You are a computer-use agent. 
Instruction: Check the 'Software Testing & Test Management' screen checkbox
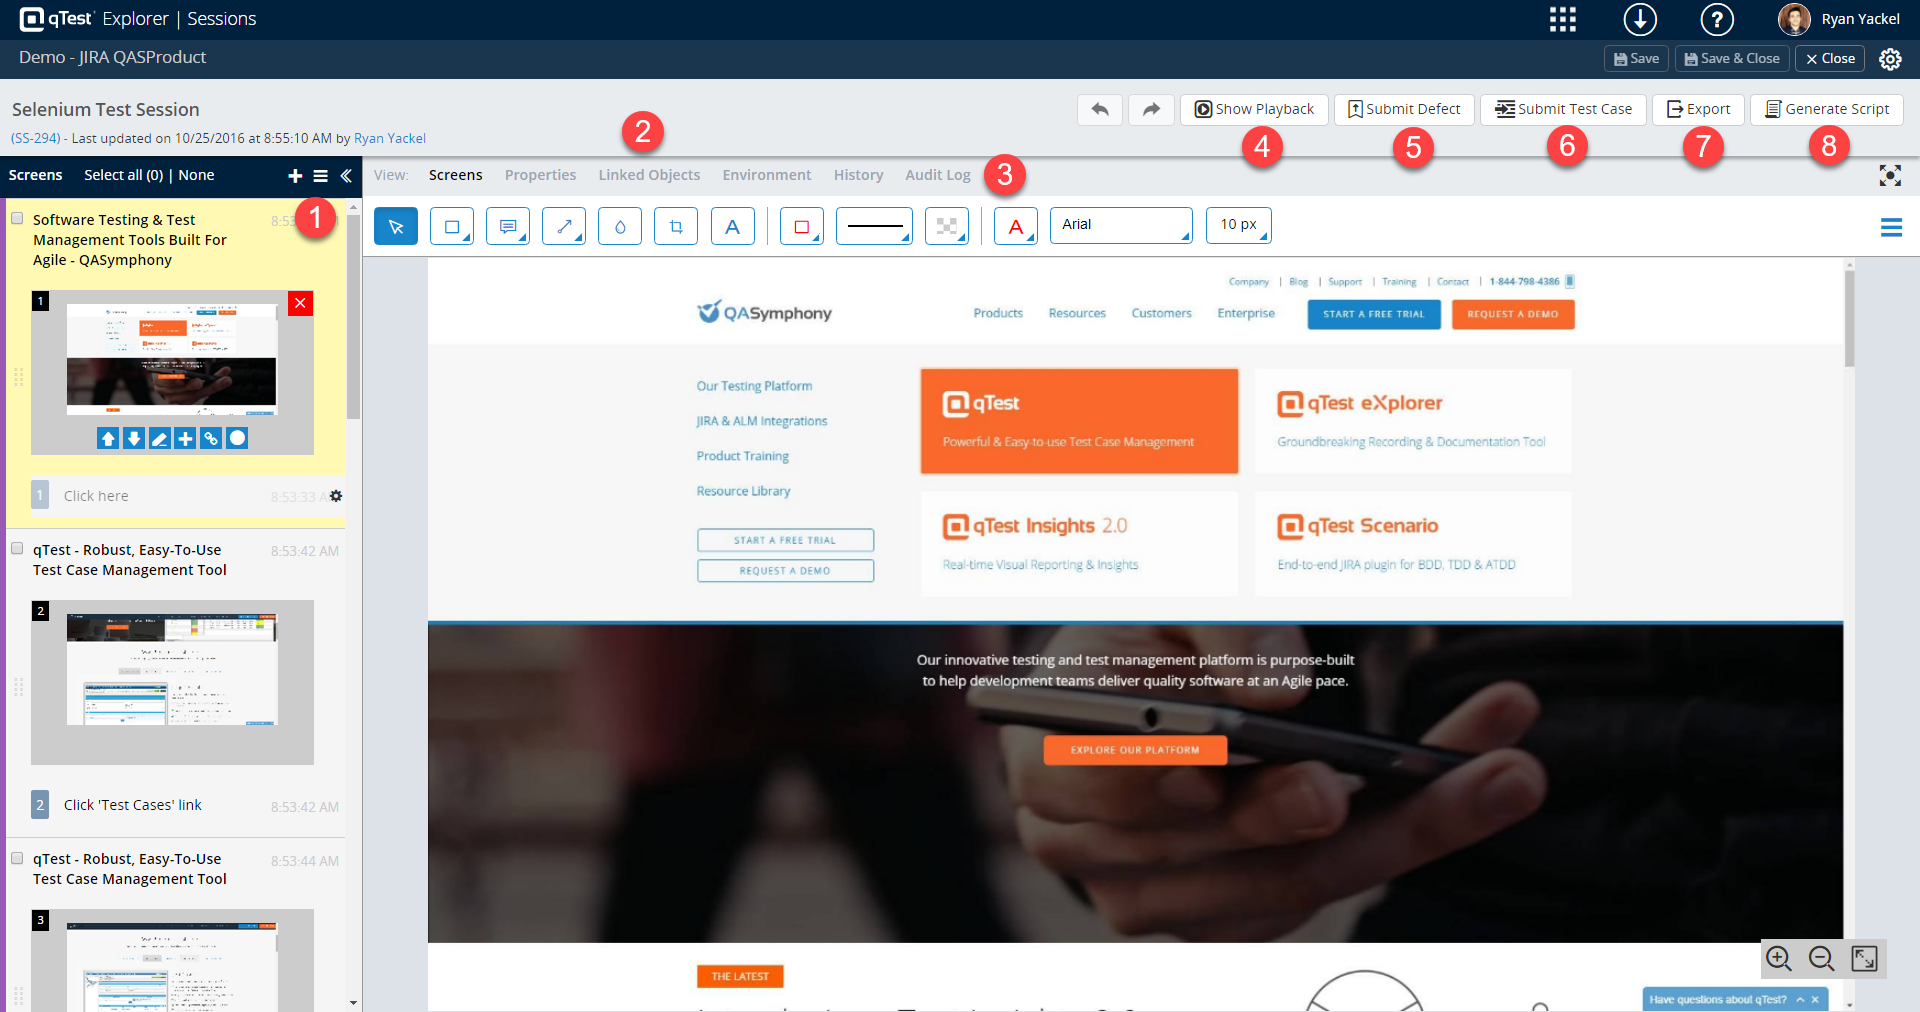click(17, 218)
